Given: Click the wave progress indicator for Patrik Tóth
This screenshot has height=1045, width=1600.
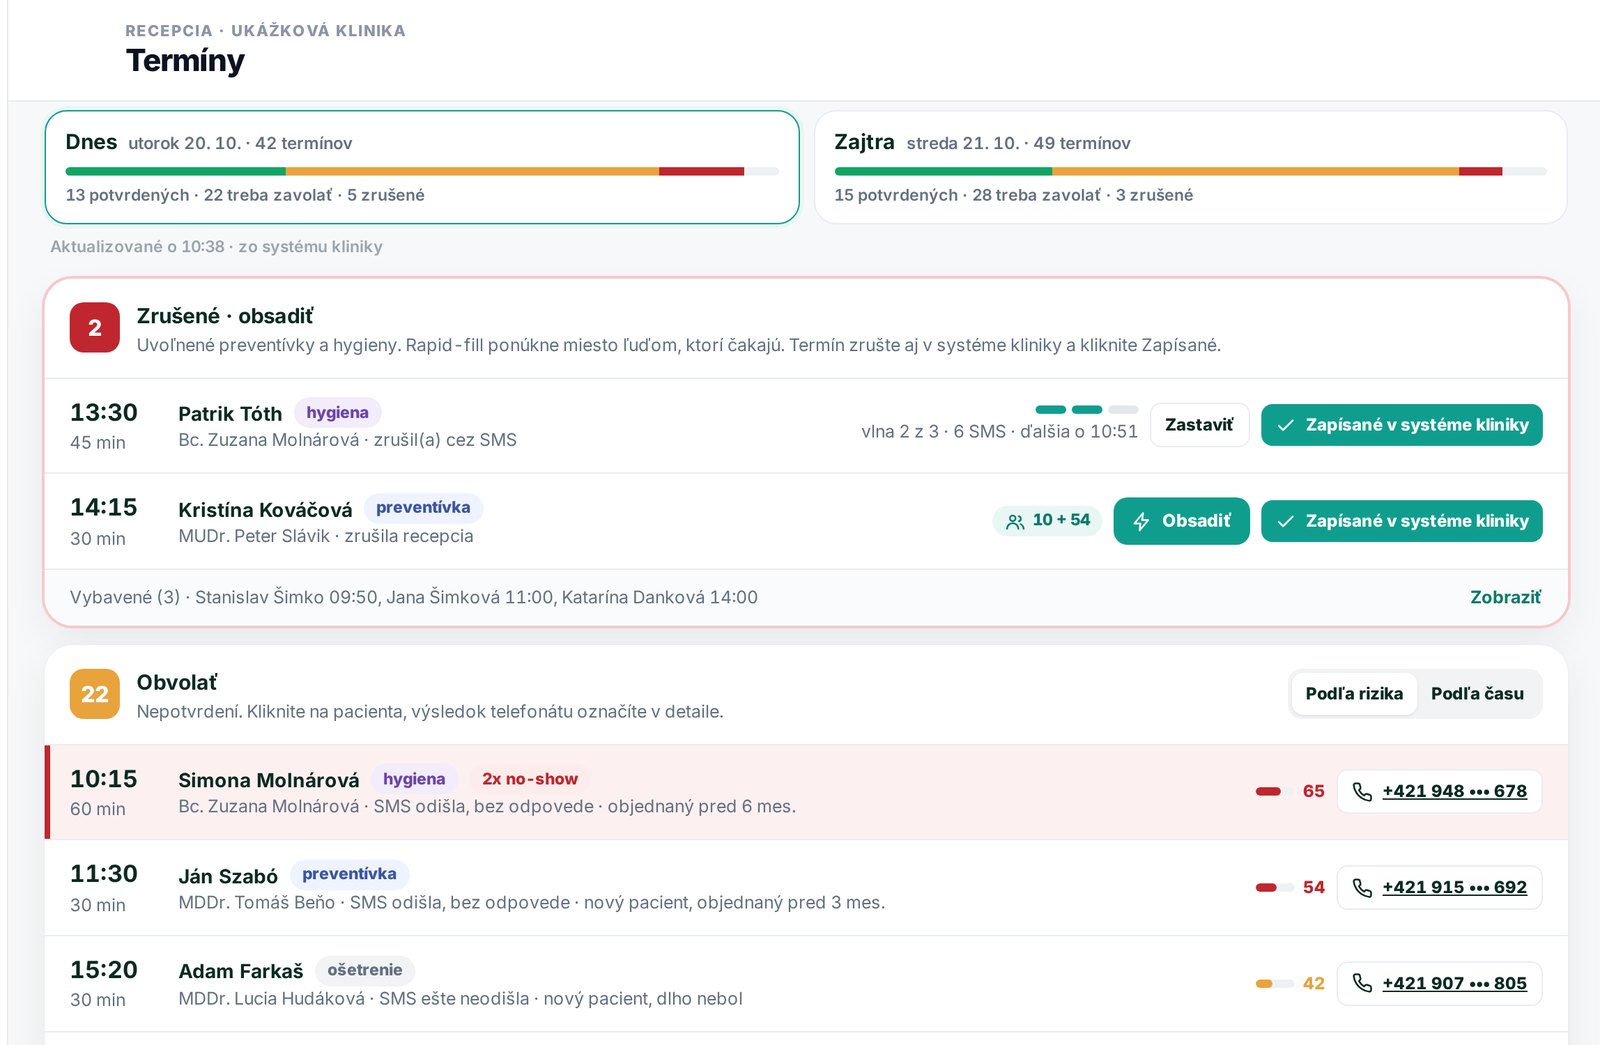Looking at the screenshot, I should [1087, 409].
